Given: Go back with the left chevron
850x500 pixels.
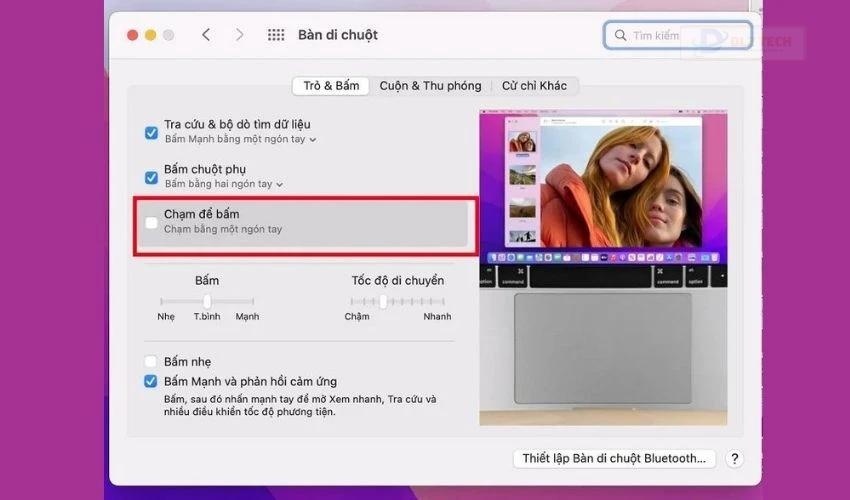Looking at the screenshot, I should coord(206,35).
